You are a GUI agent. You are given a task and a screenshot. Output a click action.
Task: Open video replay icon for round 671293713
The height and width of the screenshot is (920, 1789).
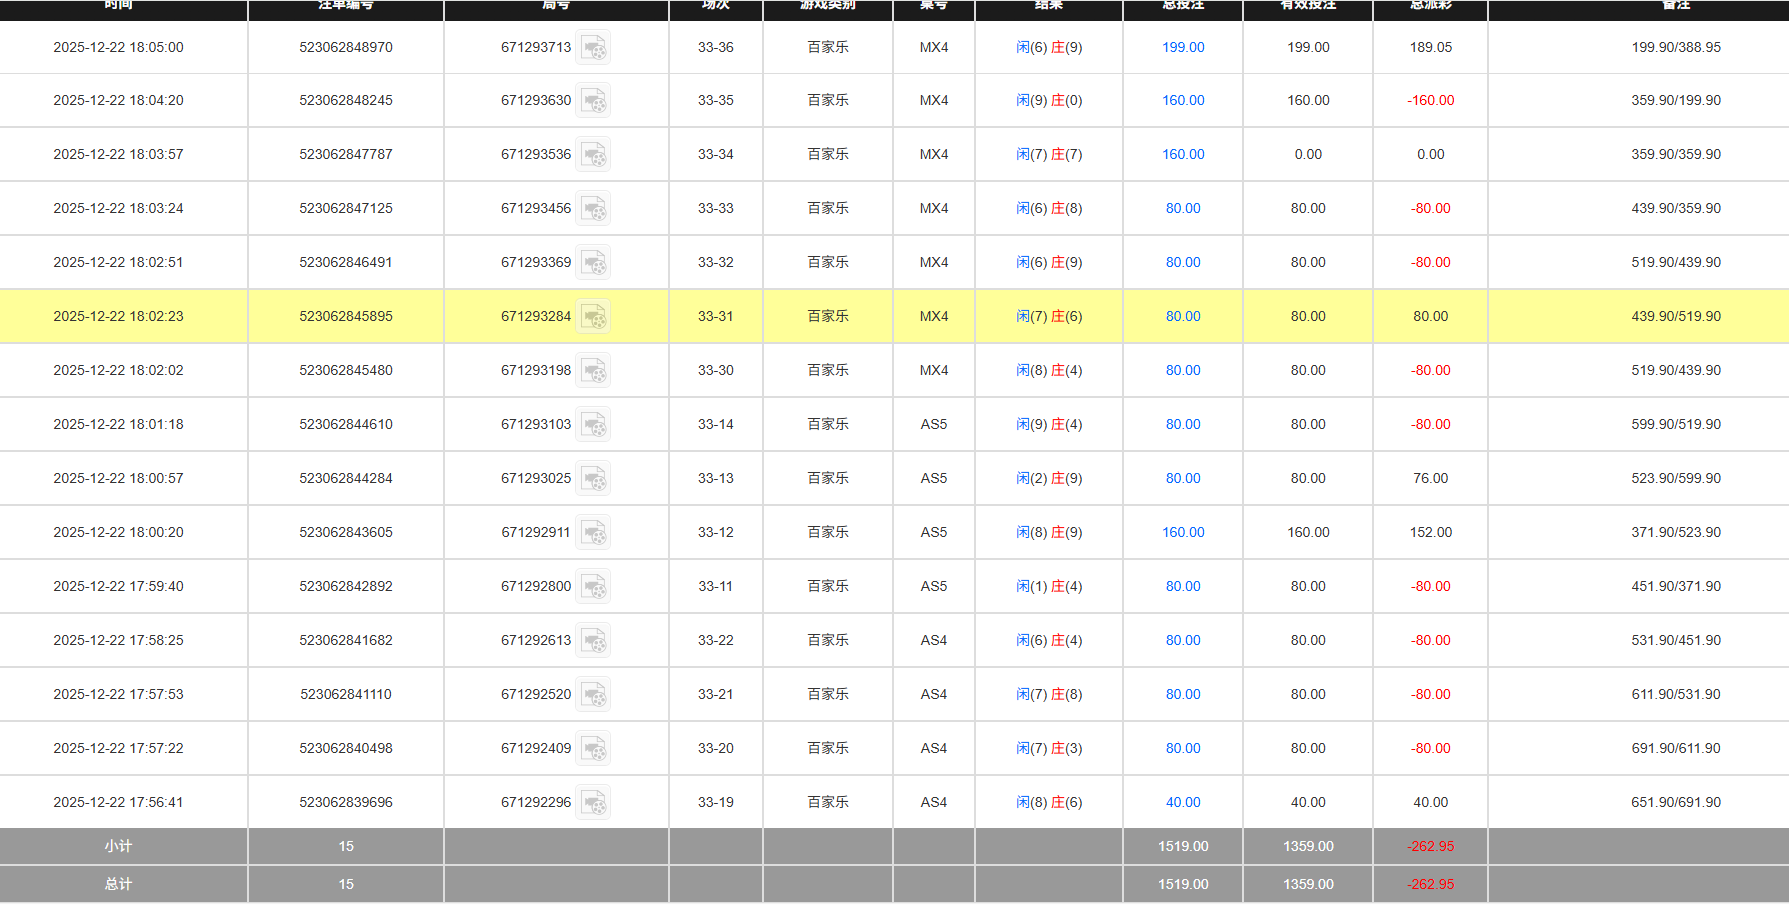point(594,48)
